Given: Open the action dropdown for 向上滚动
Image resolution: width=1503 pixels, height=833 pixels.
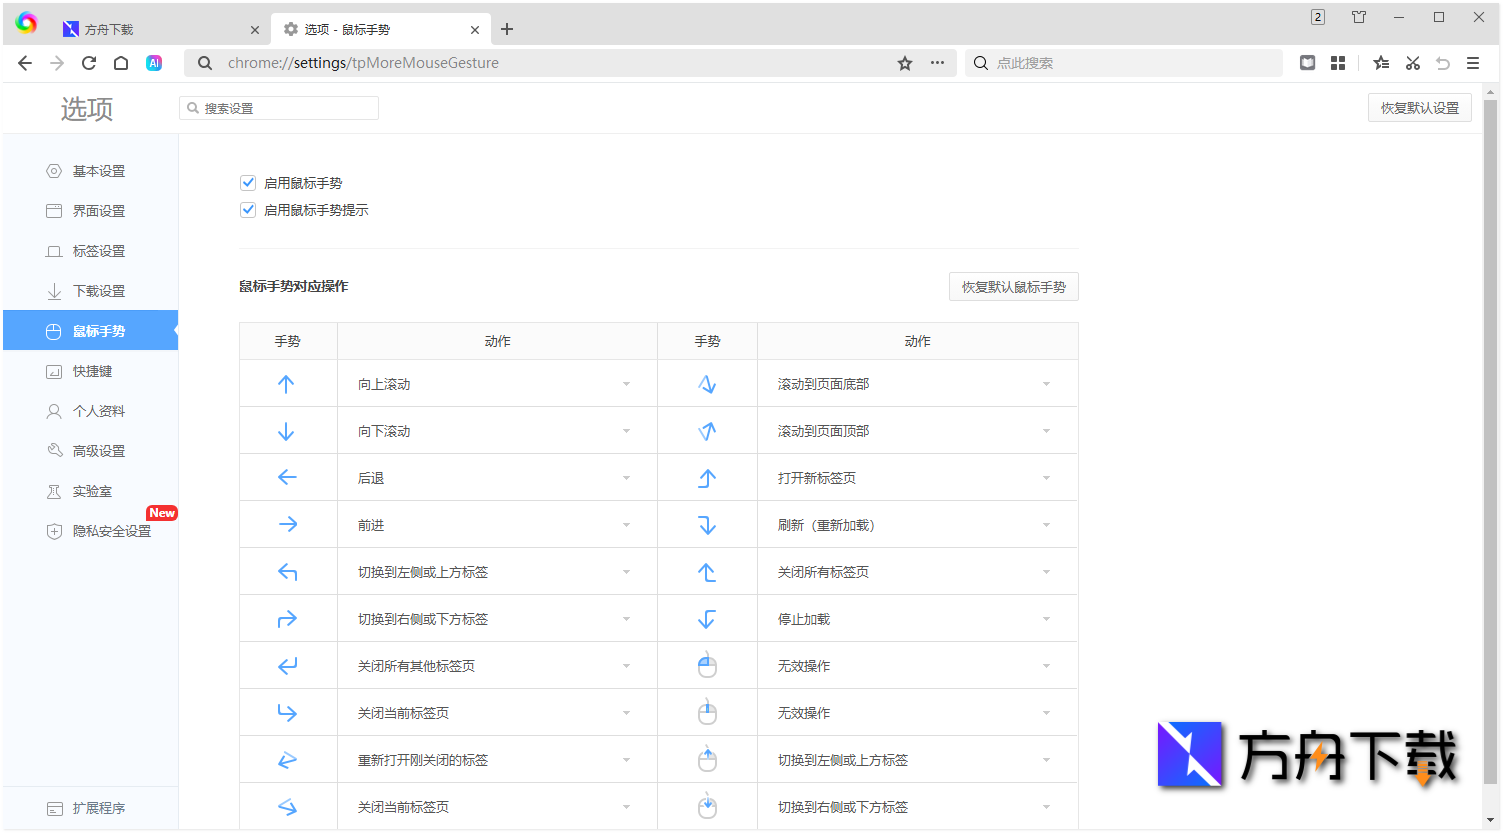Looking at the screenshot, I should (626, 383).
